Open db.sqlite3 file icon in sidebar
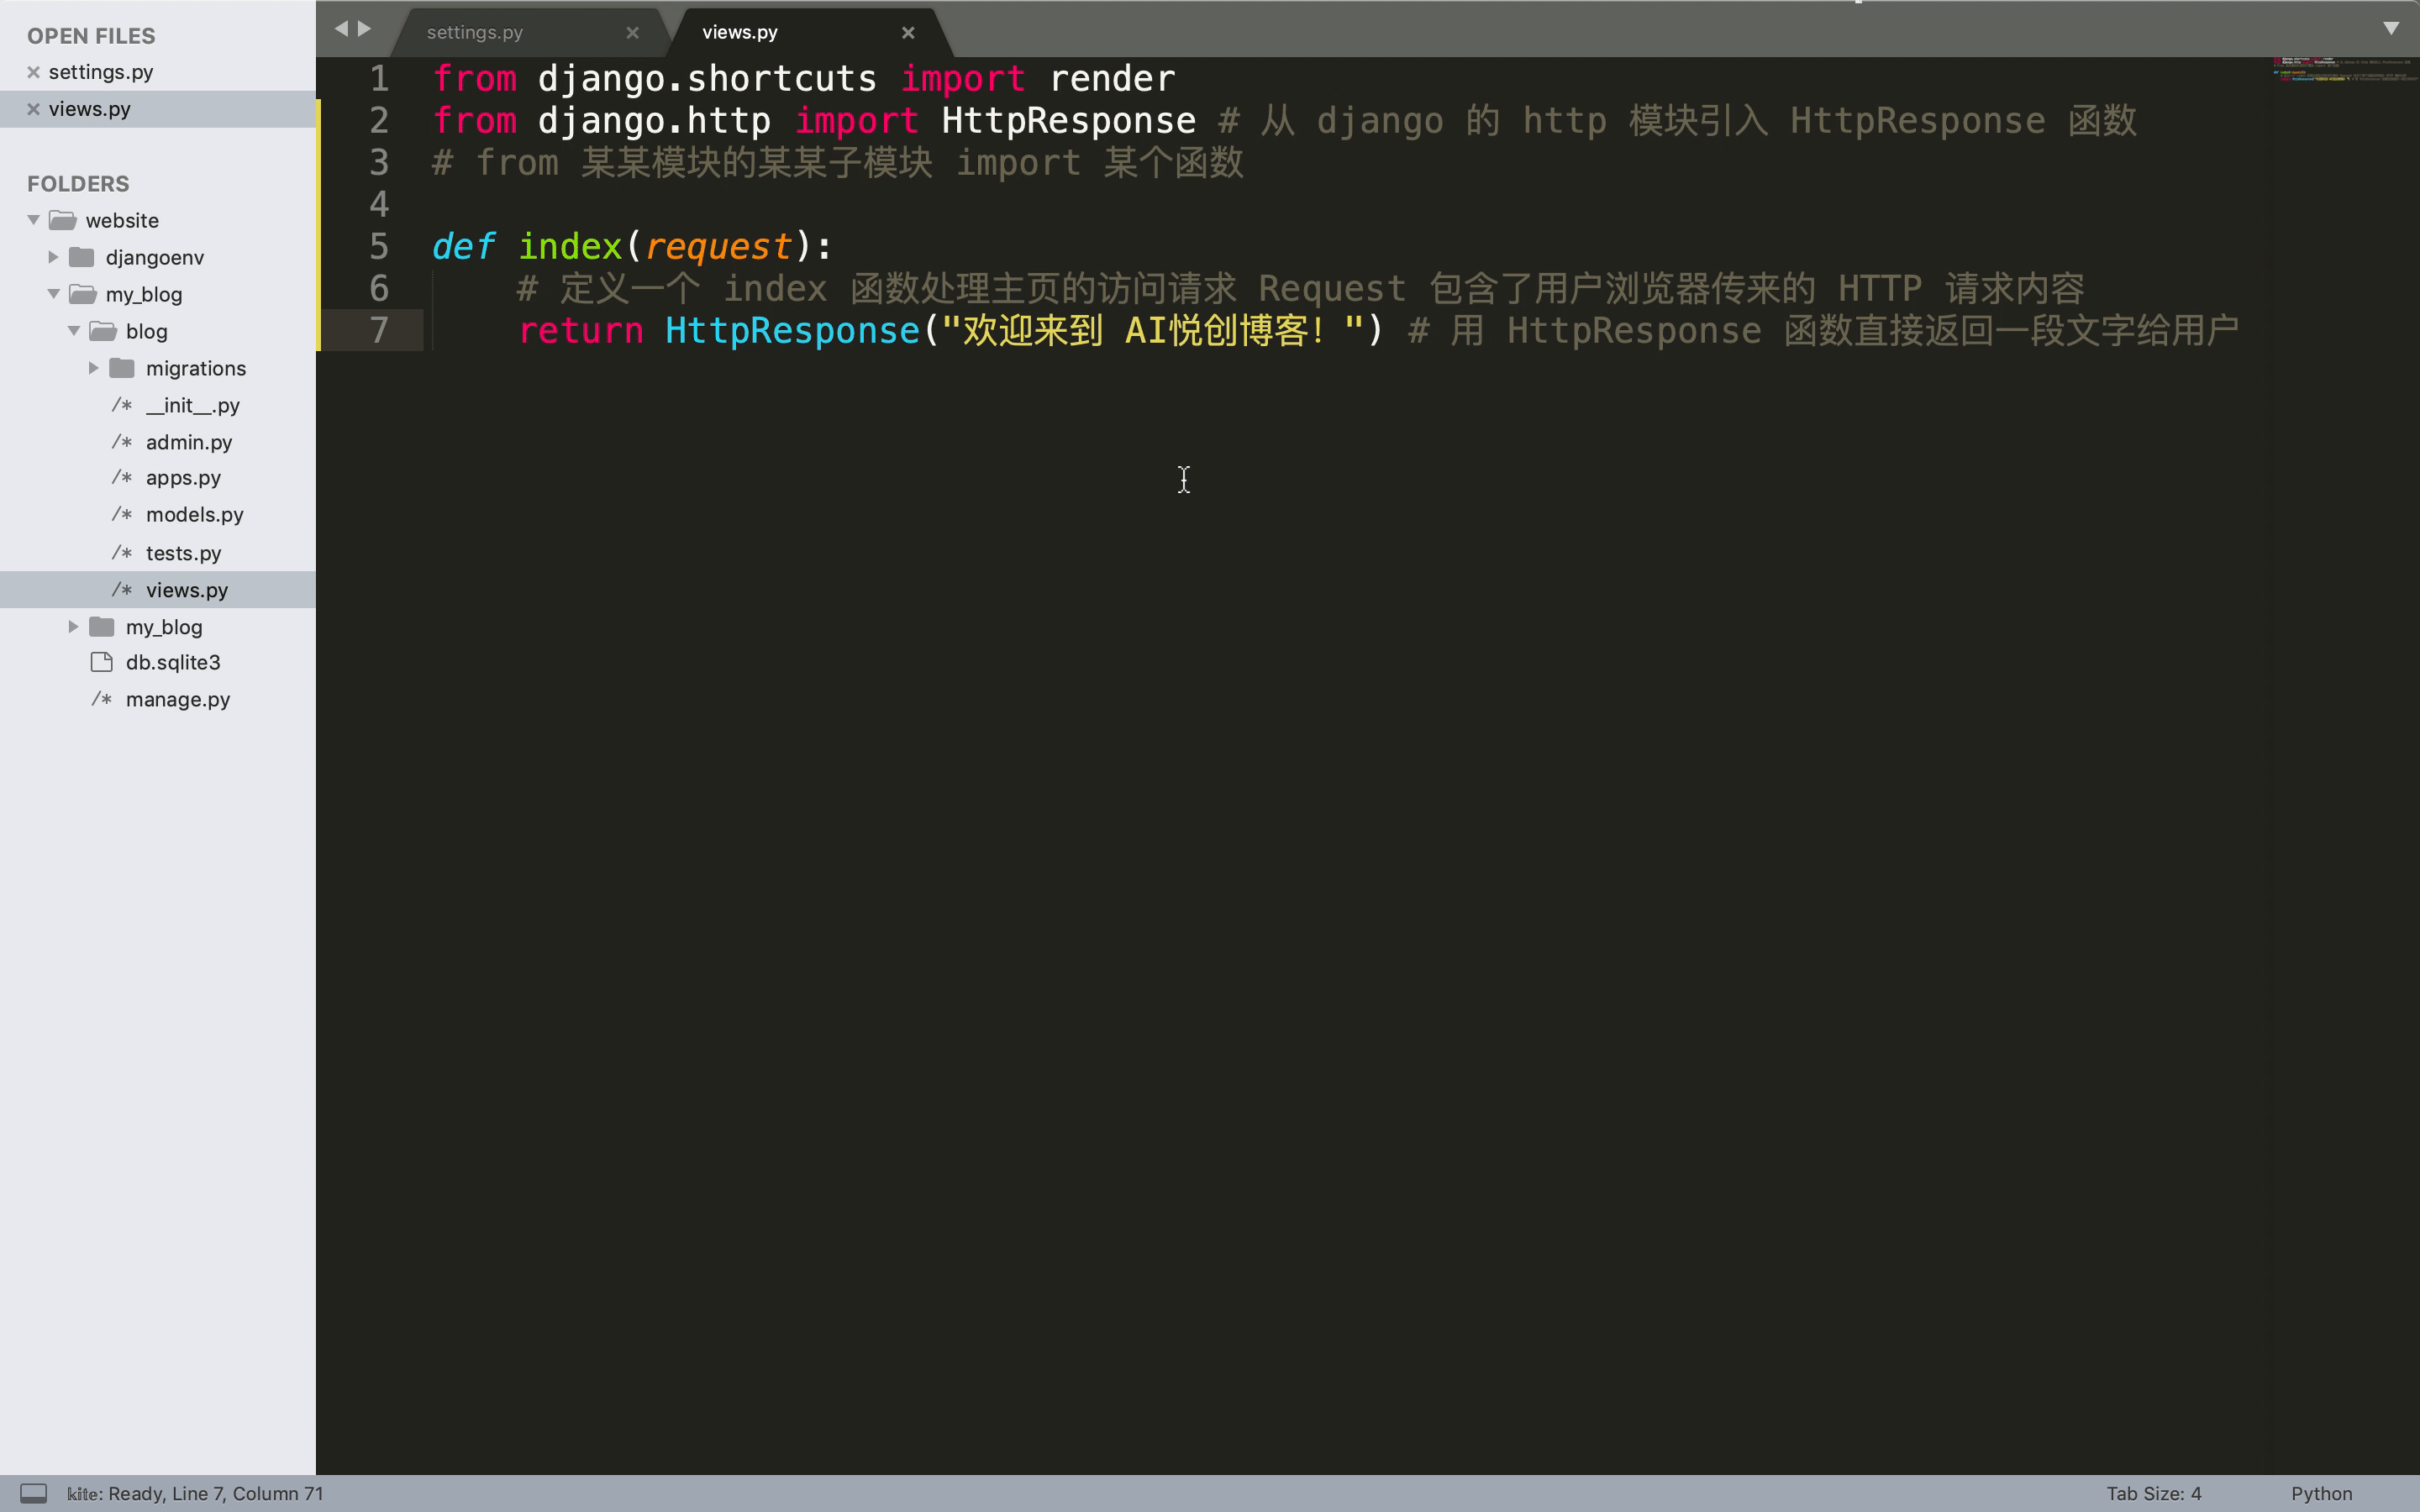 (102, 662)
